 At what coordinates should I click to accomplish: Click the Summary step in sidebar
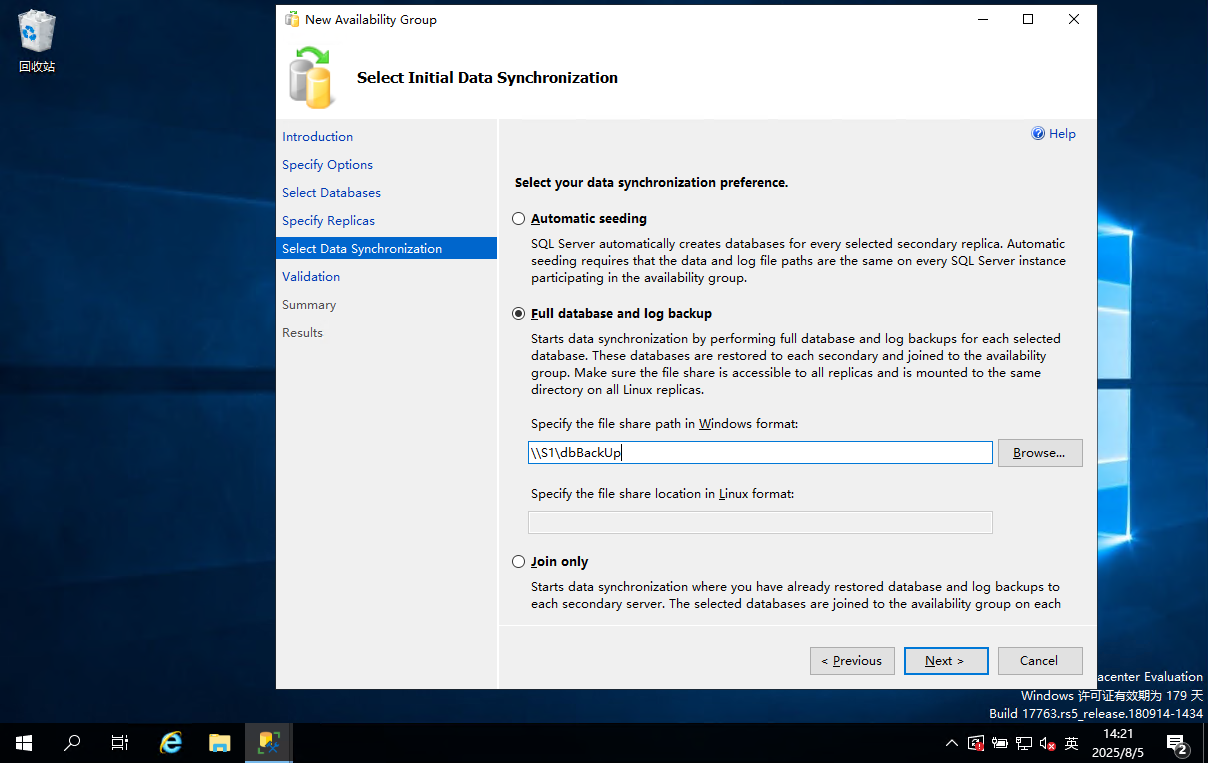coord(309,304)
